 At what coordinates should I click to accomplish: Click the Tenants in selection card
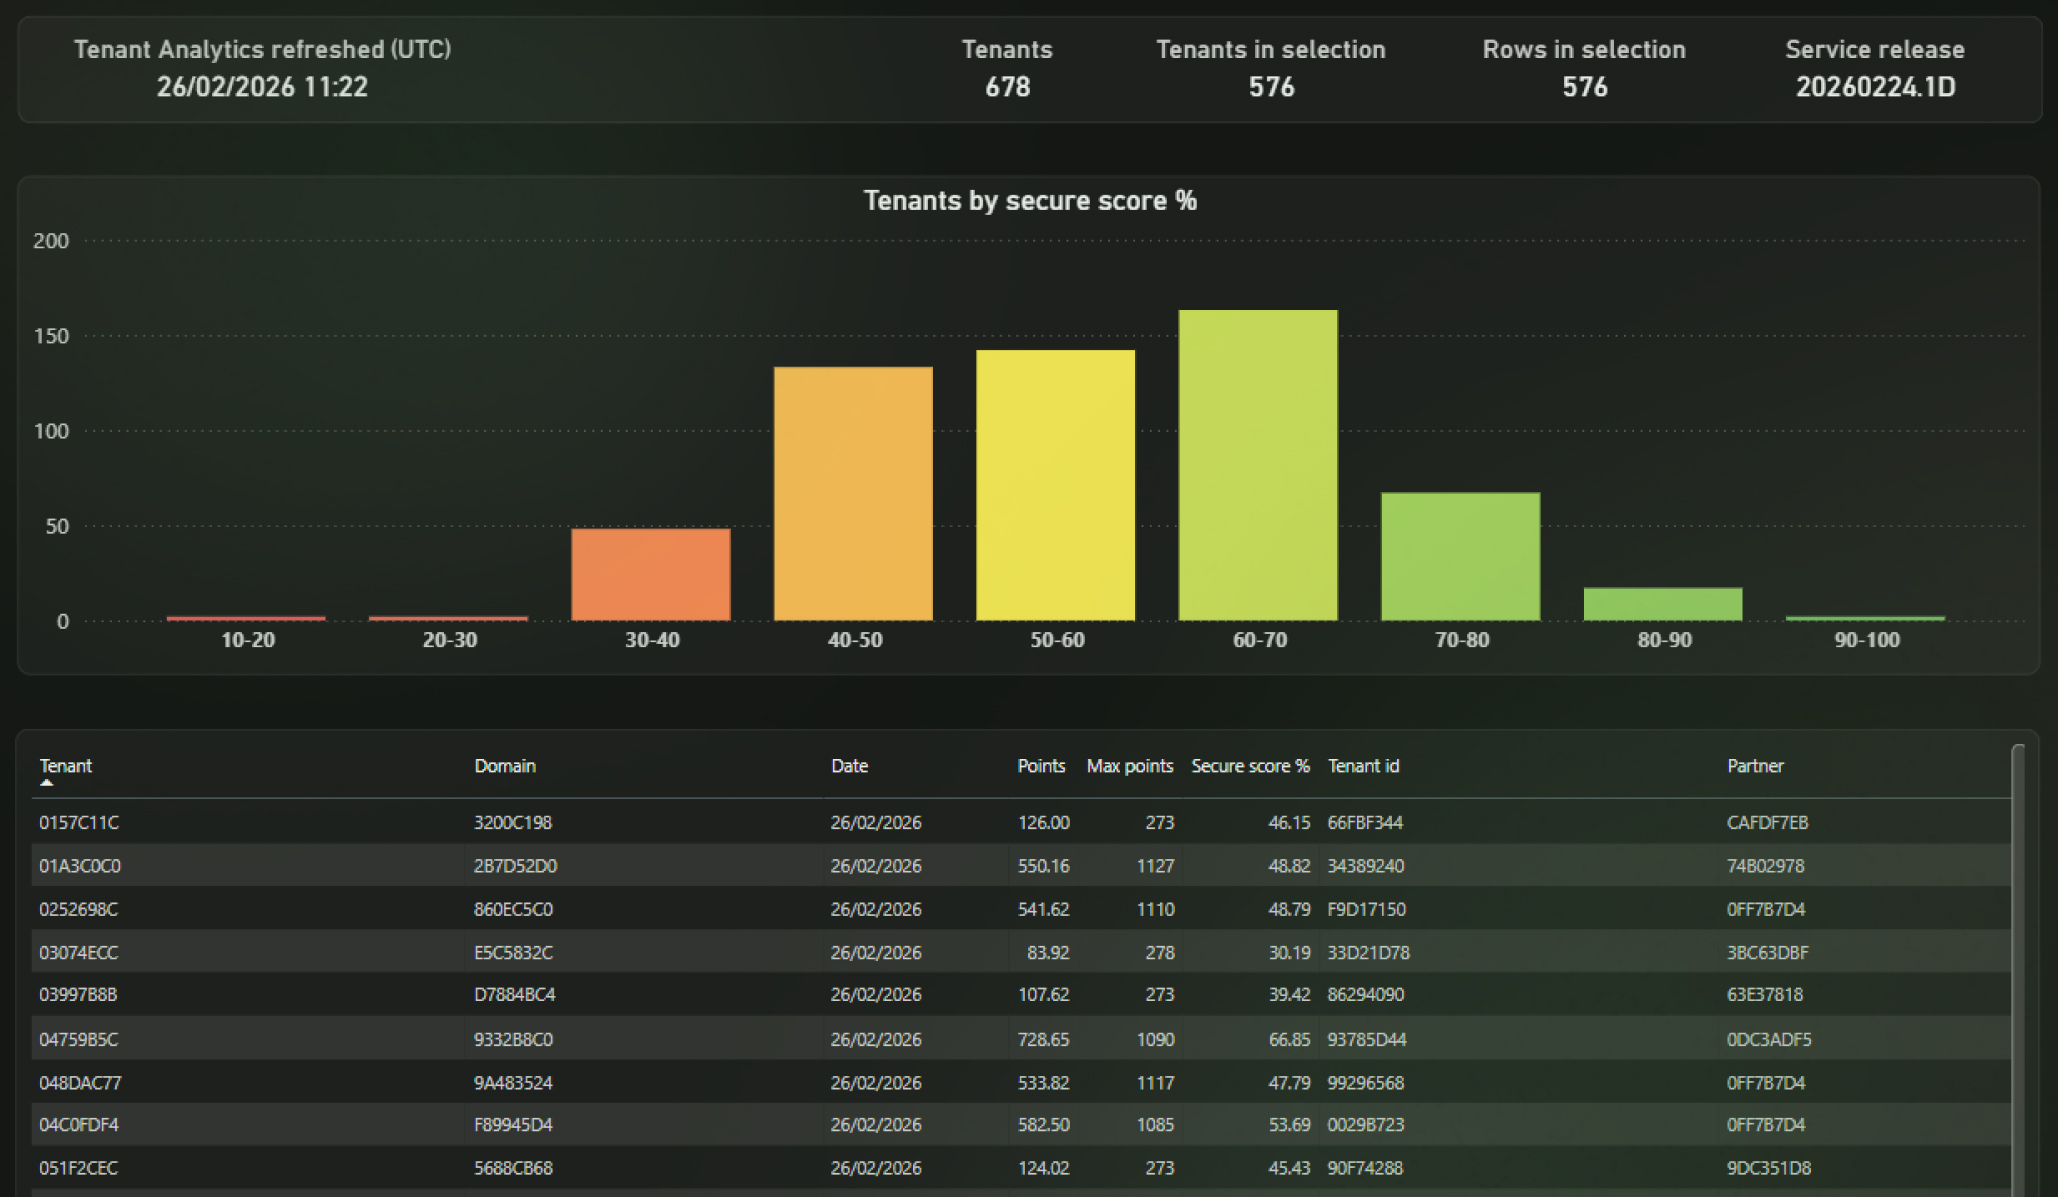[1271, 68]
